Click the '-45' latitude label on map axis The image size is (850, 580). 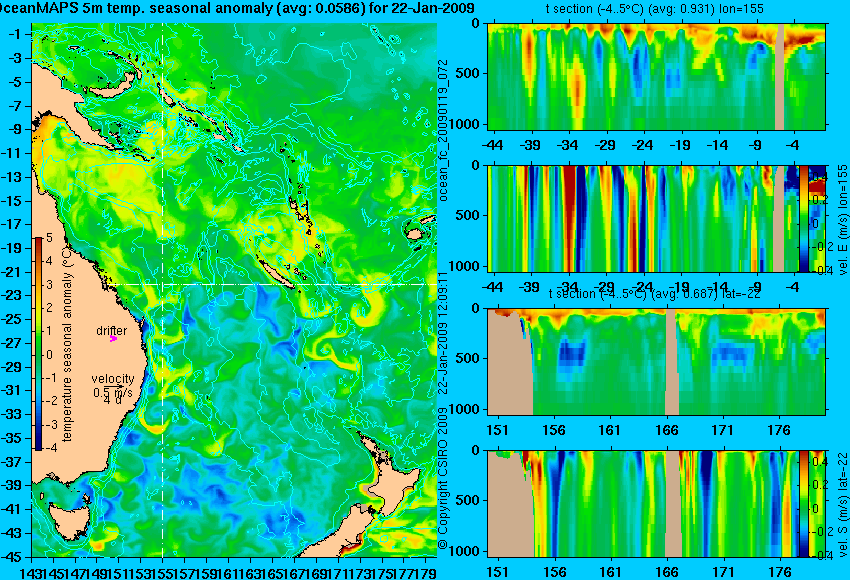coord(13,557)
